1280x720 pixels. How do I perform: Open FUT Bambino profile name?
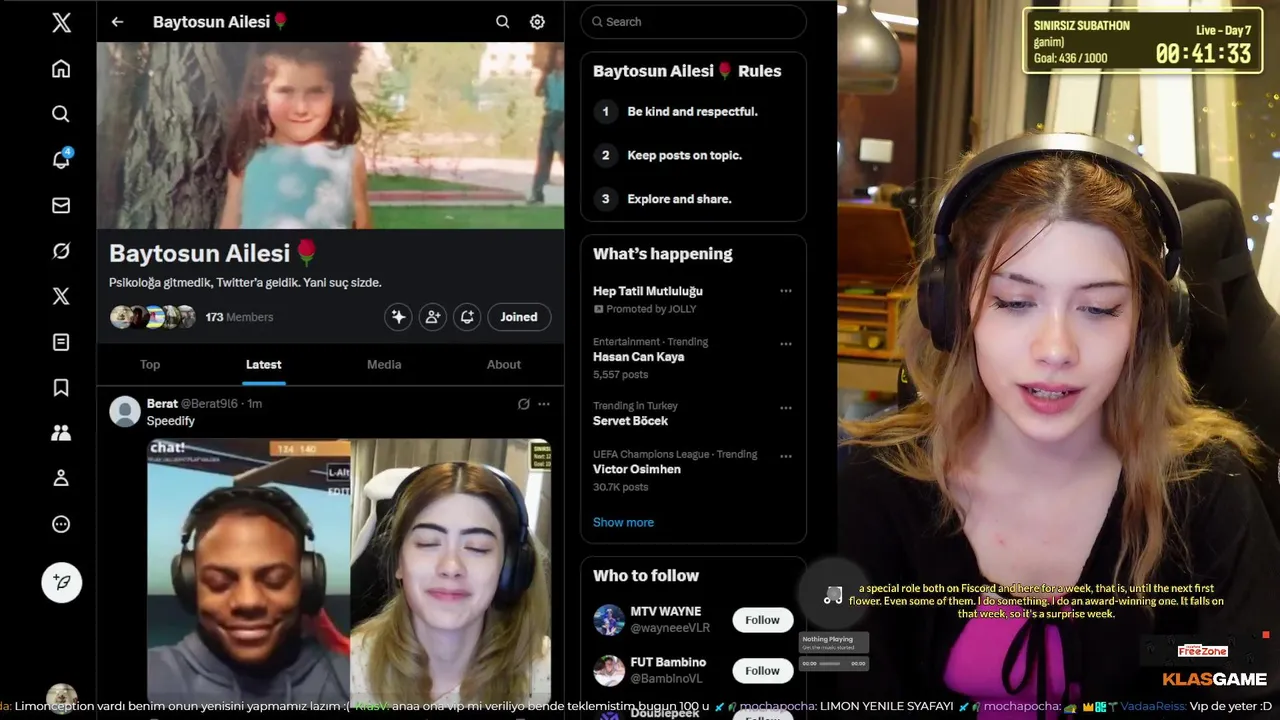coord(668,662)
